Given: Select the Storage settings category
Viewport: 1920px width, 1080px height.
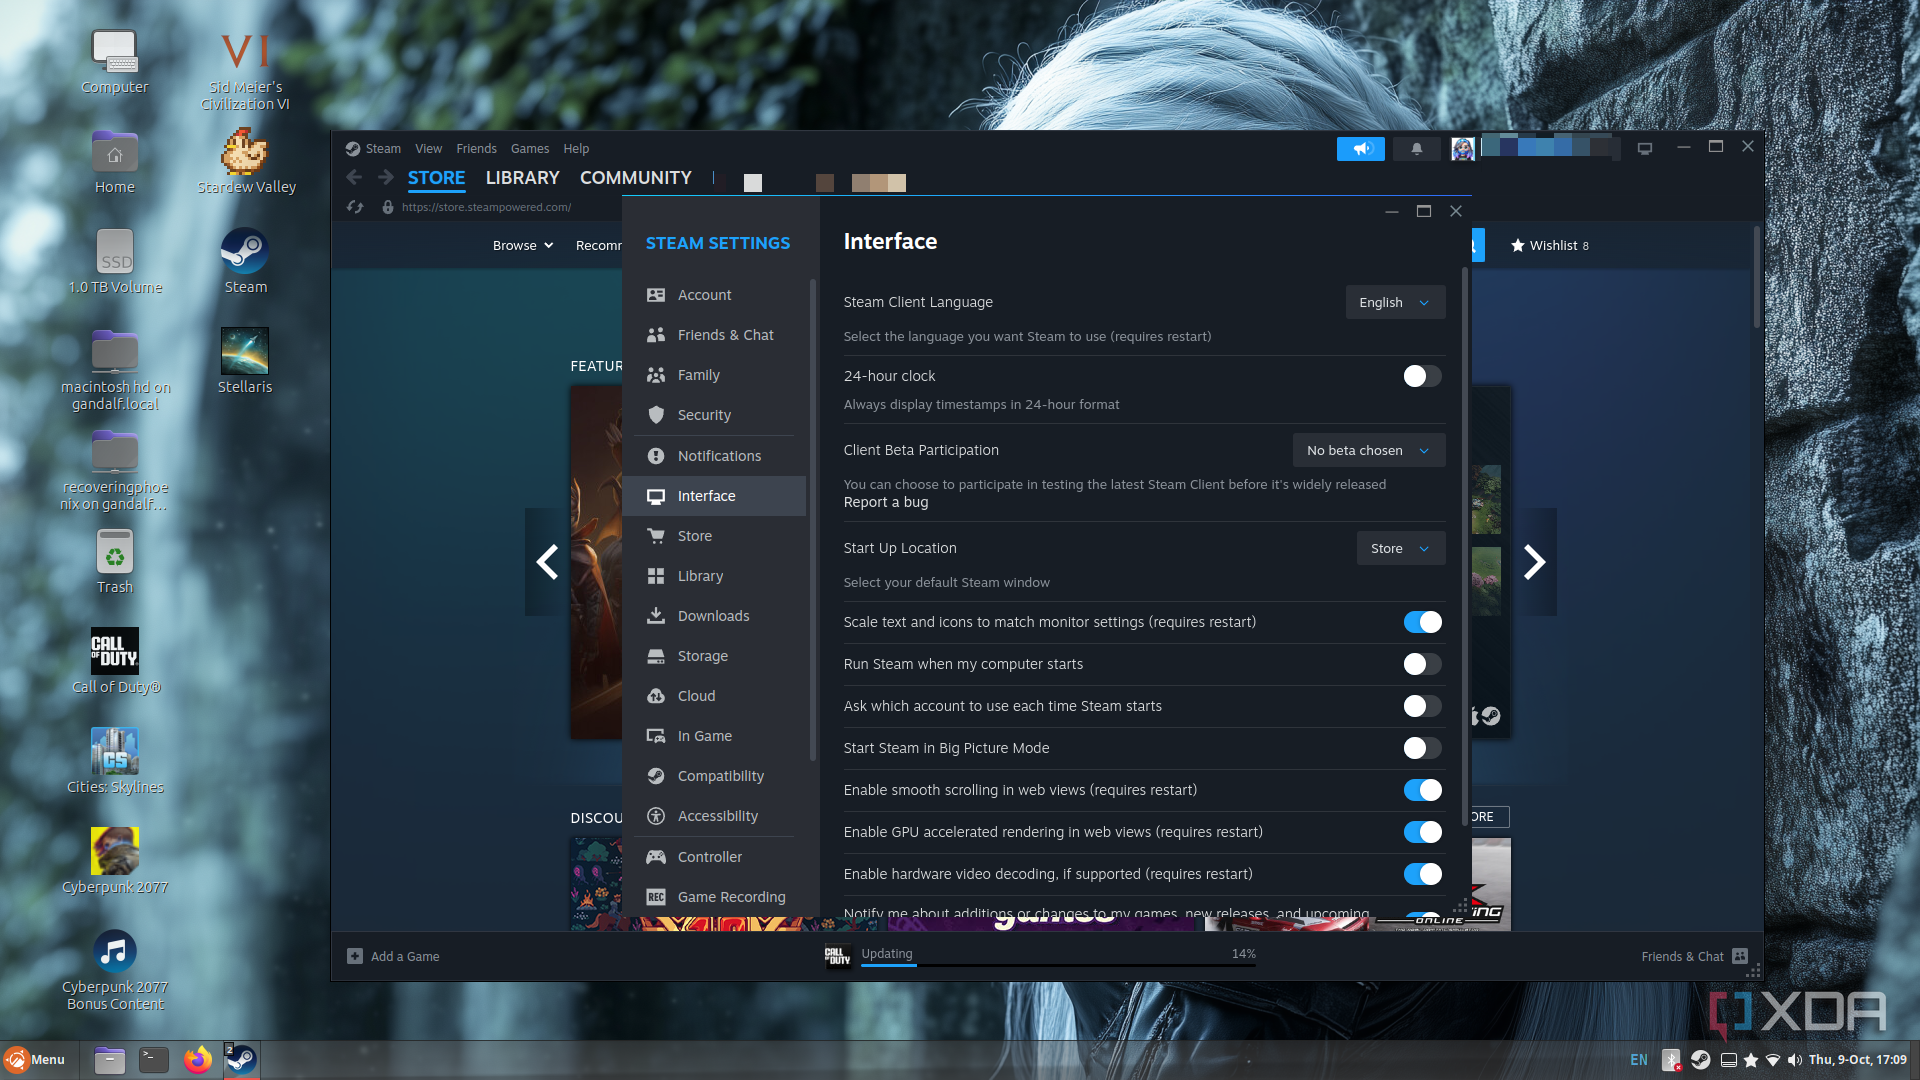Looking at the screenshot, I should tap(714, 656).
